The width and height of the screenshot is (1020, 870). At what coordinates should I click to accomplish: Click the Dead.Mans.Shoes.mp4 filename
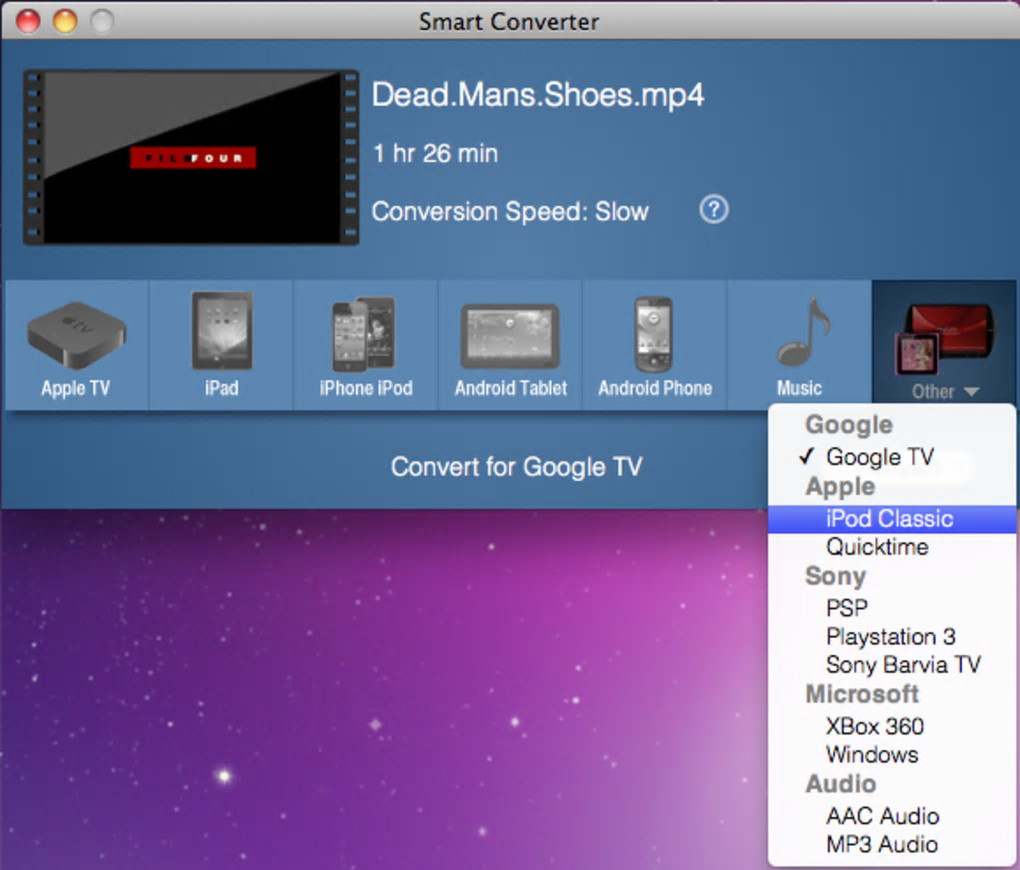coord(537,95)
